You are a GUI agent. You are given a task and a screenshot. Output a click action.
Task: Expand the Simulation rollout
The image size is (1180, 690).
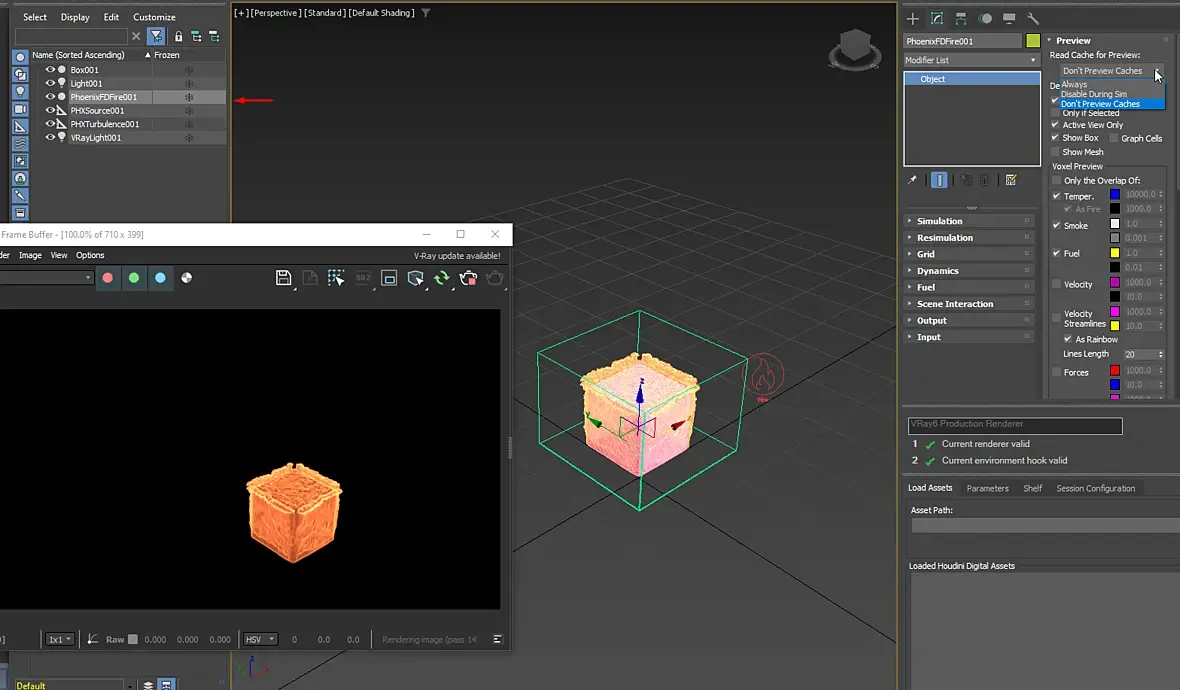coord(940,221)
